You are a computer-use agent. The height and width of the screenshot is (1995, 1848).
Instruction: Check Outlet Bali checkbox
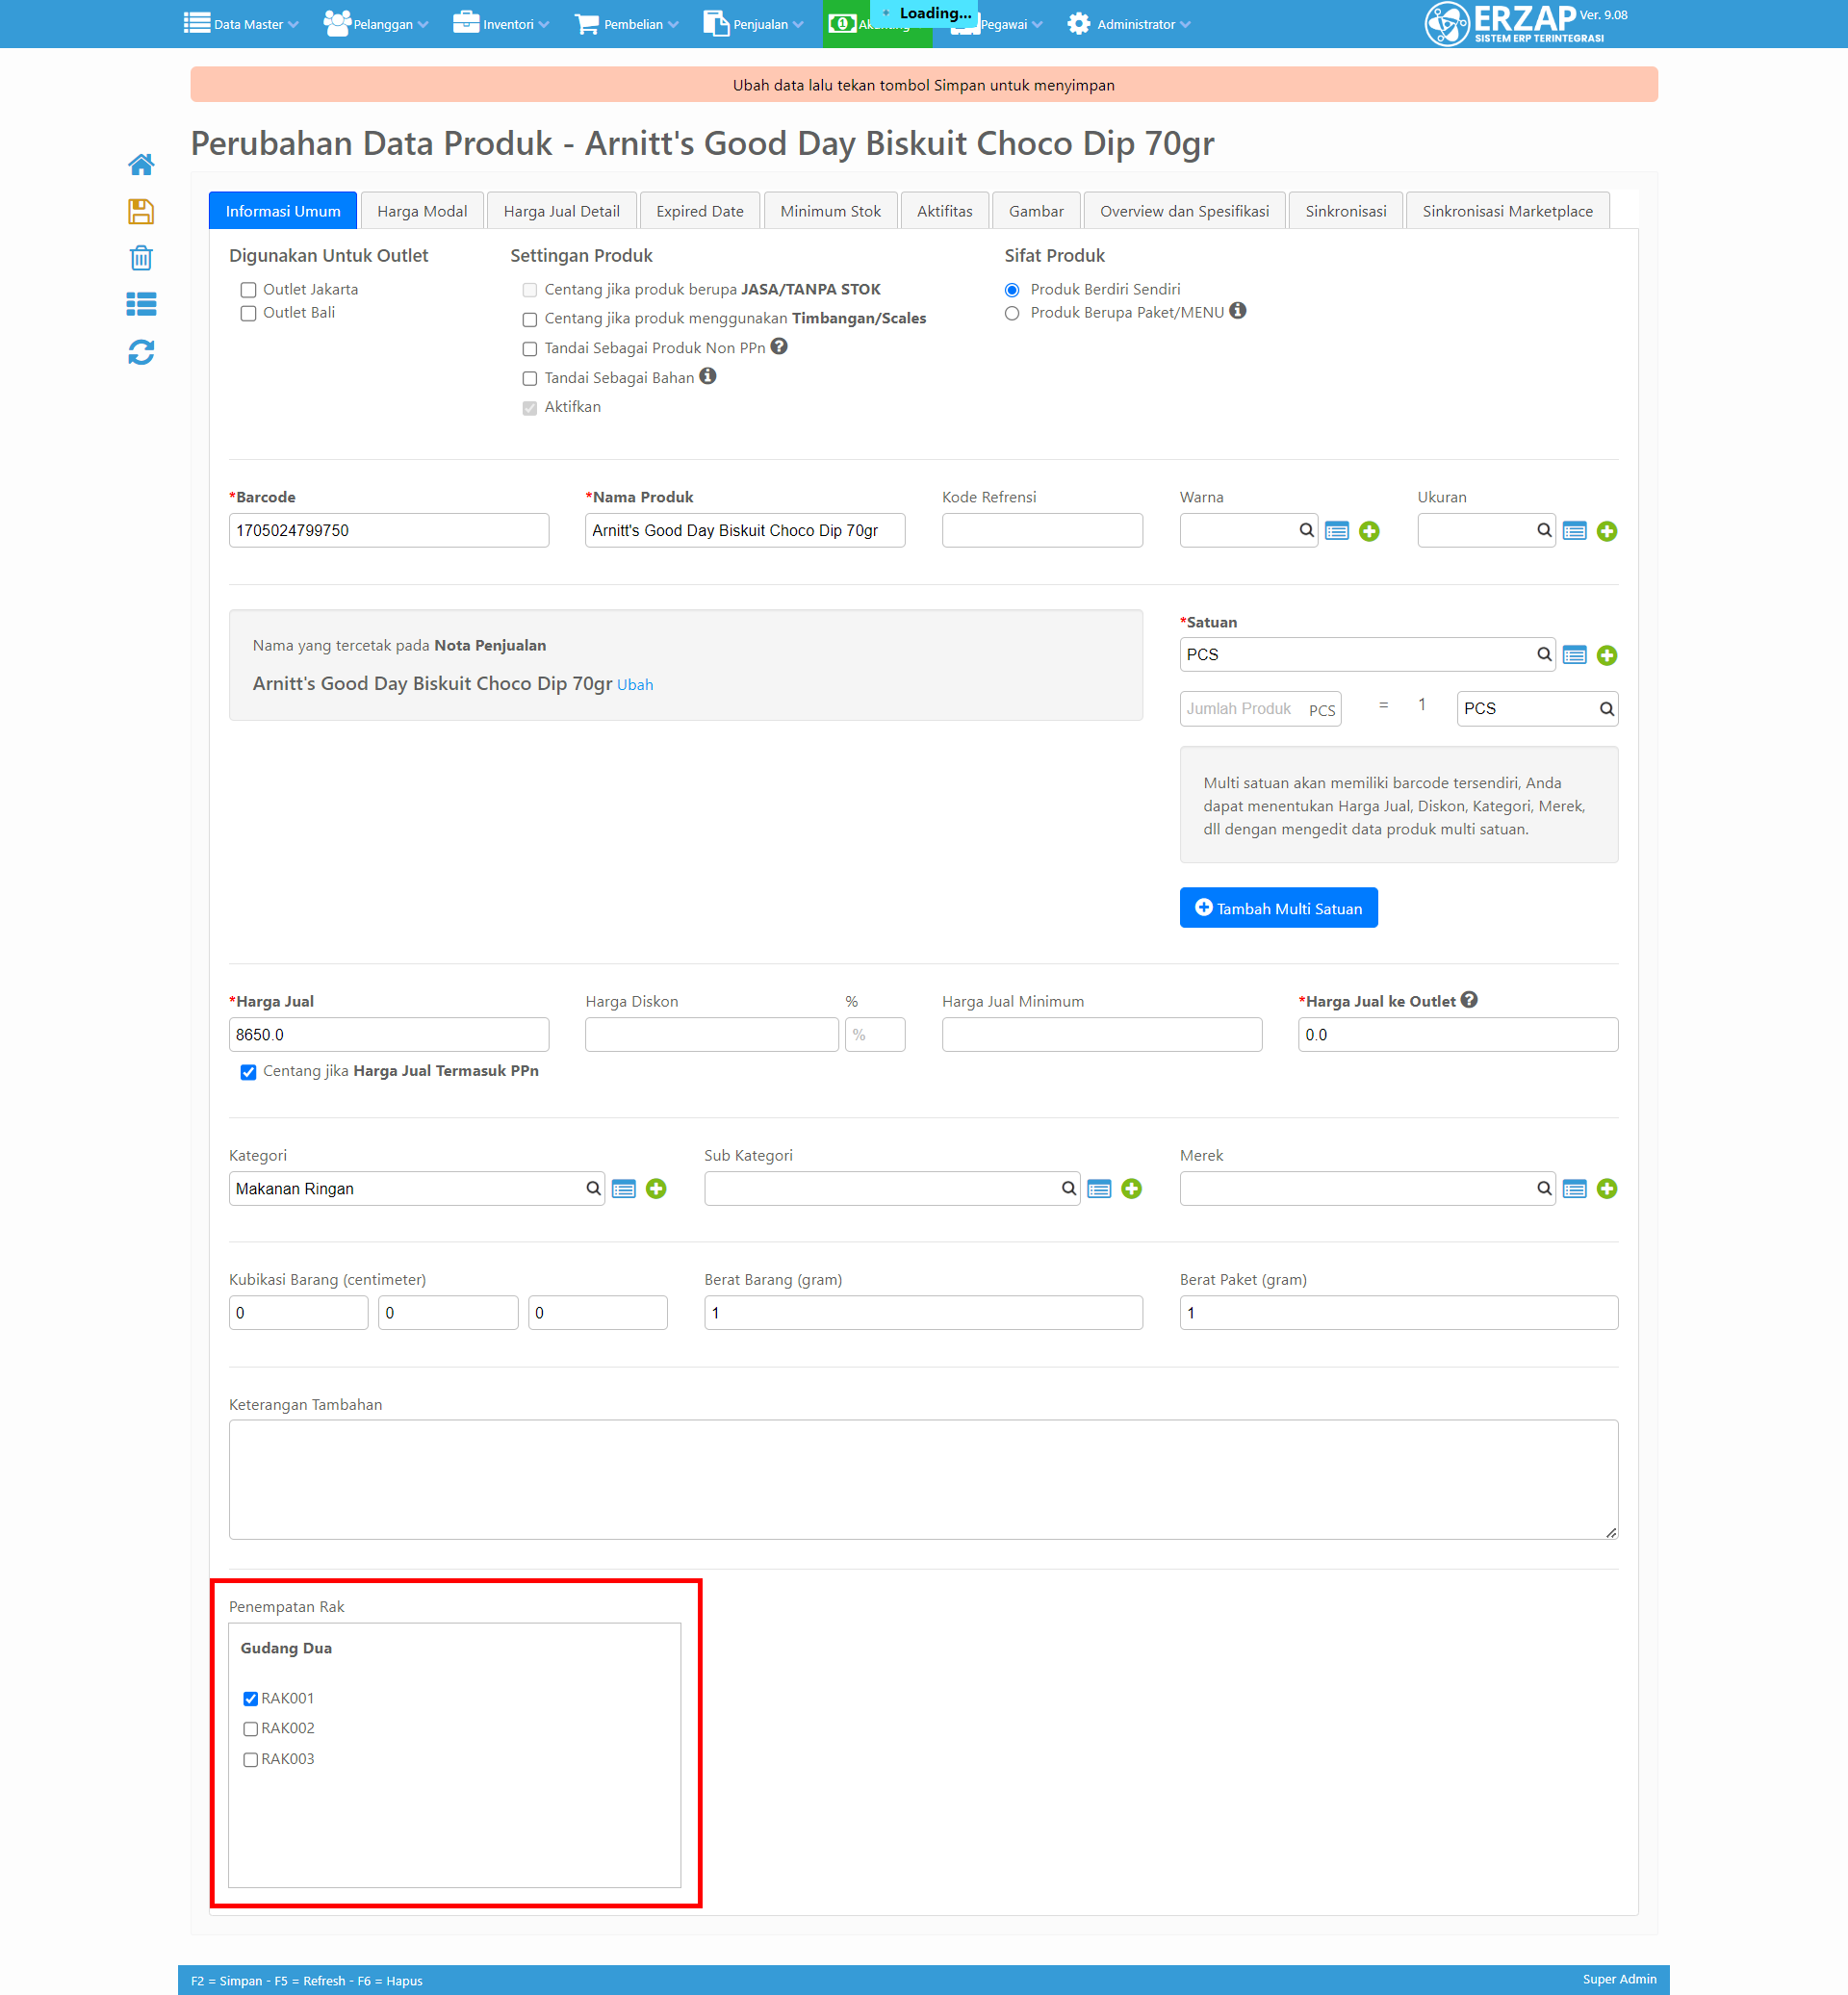click(248, 313)
